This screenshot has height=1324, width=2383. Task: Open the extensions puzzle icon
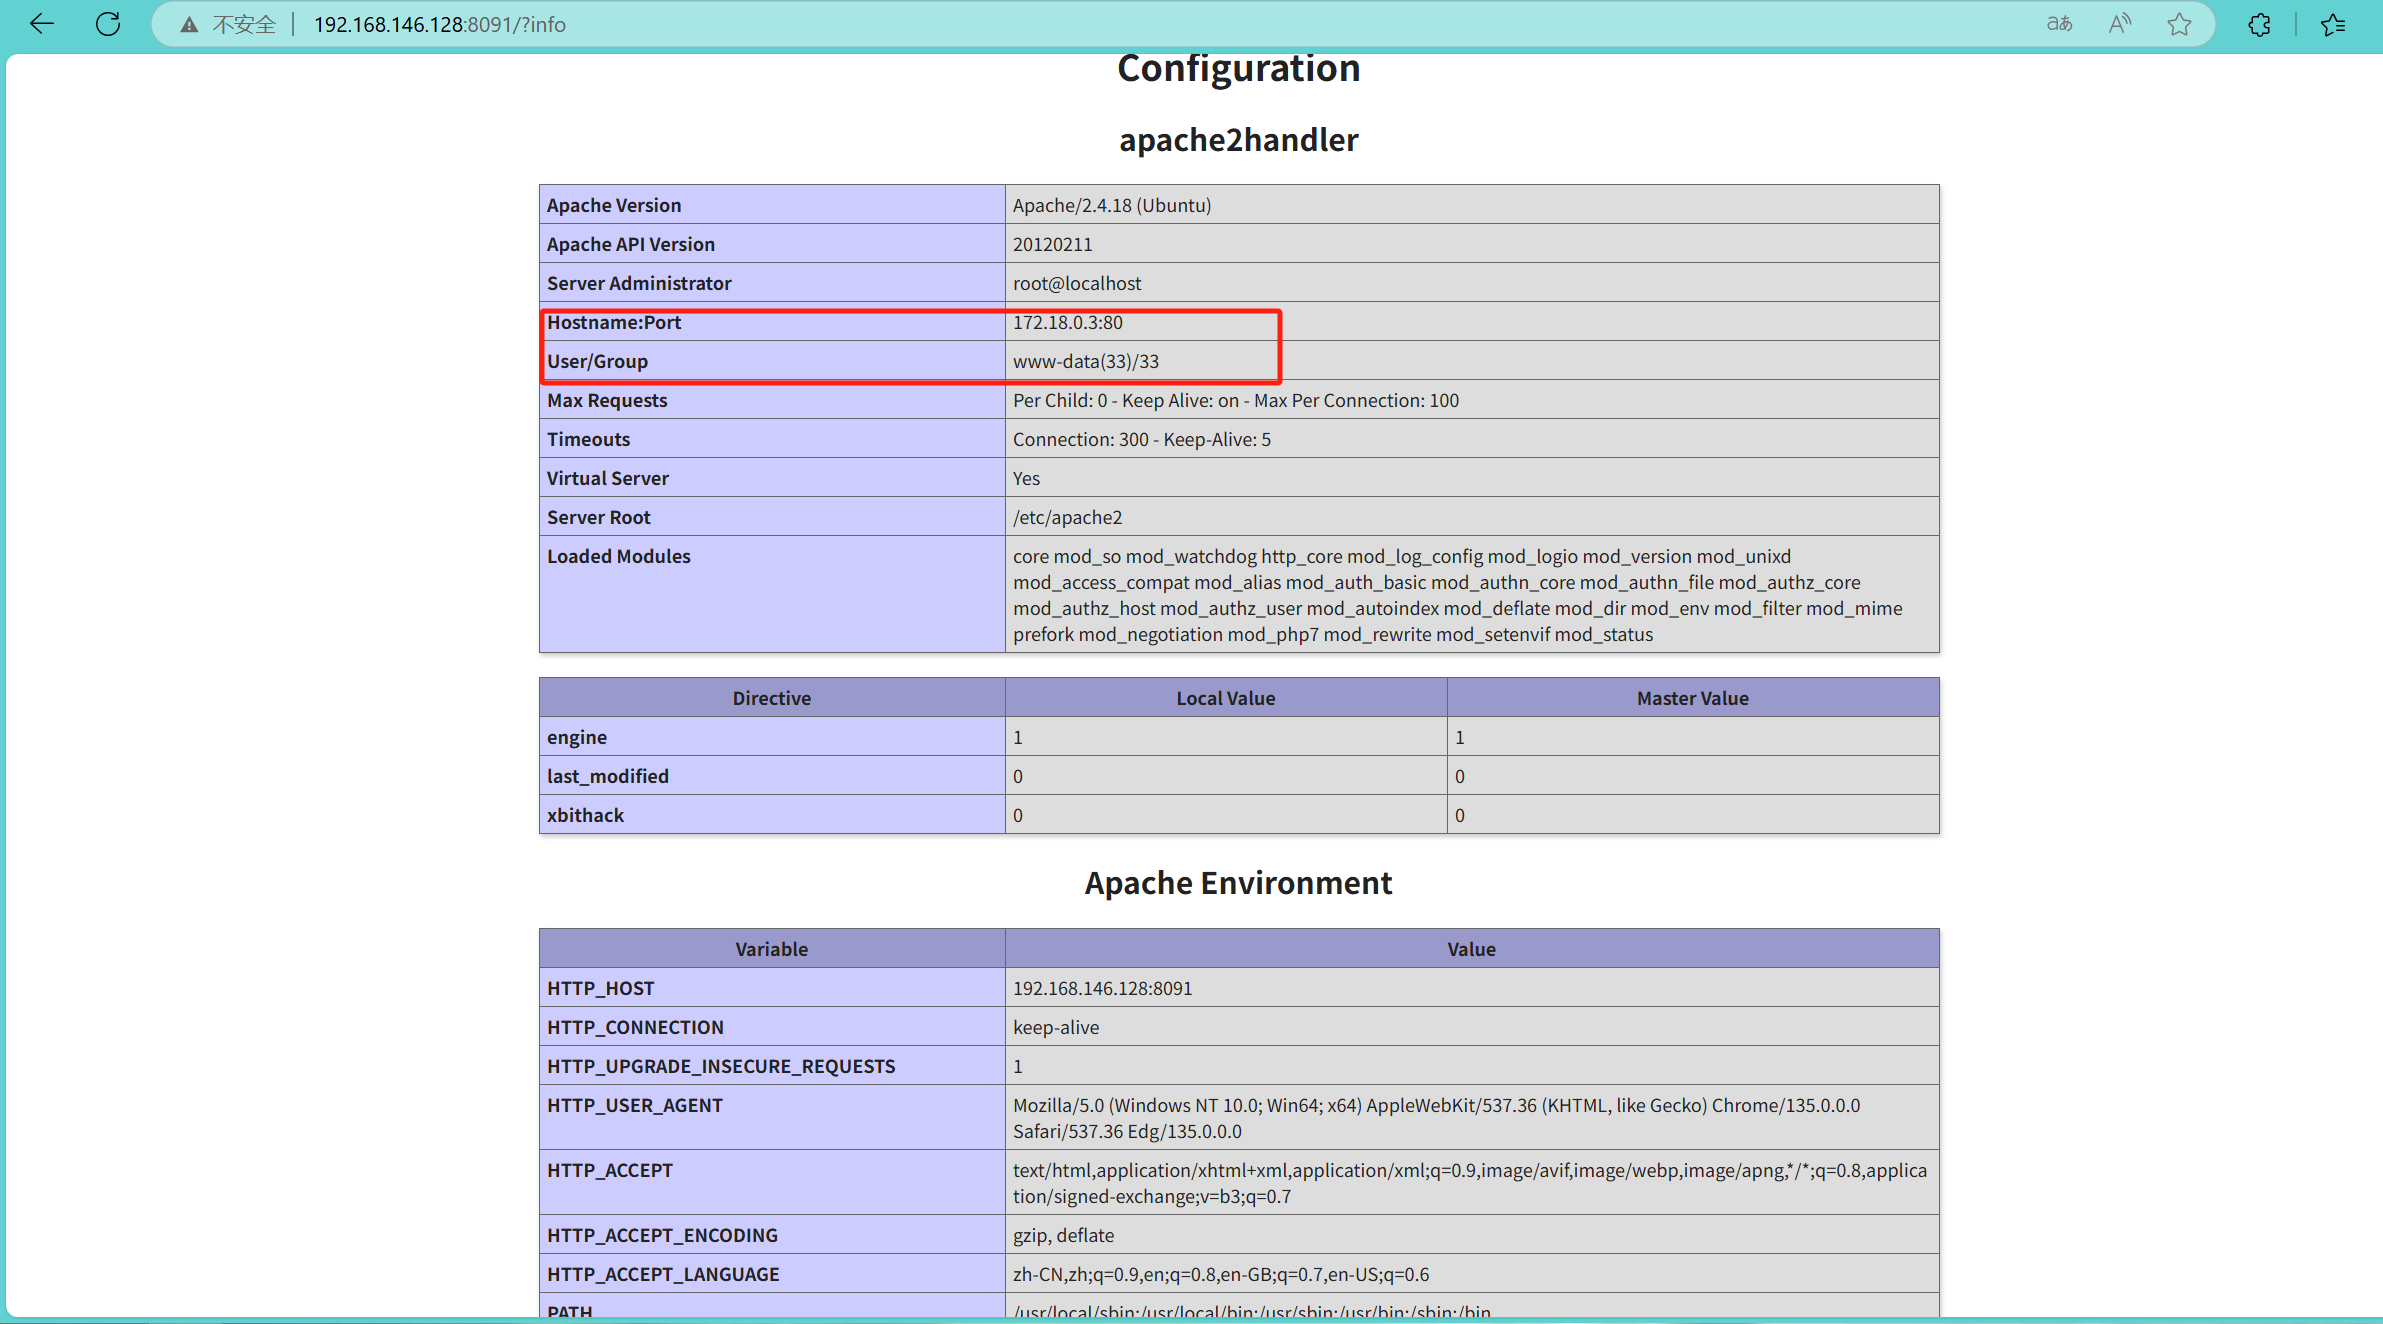2259,24
